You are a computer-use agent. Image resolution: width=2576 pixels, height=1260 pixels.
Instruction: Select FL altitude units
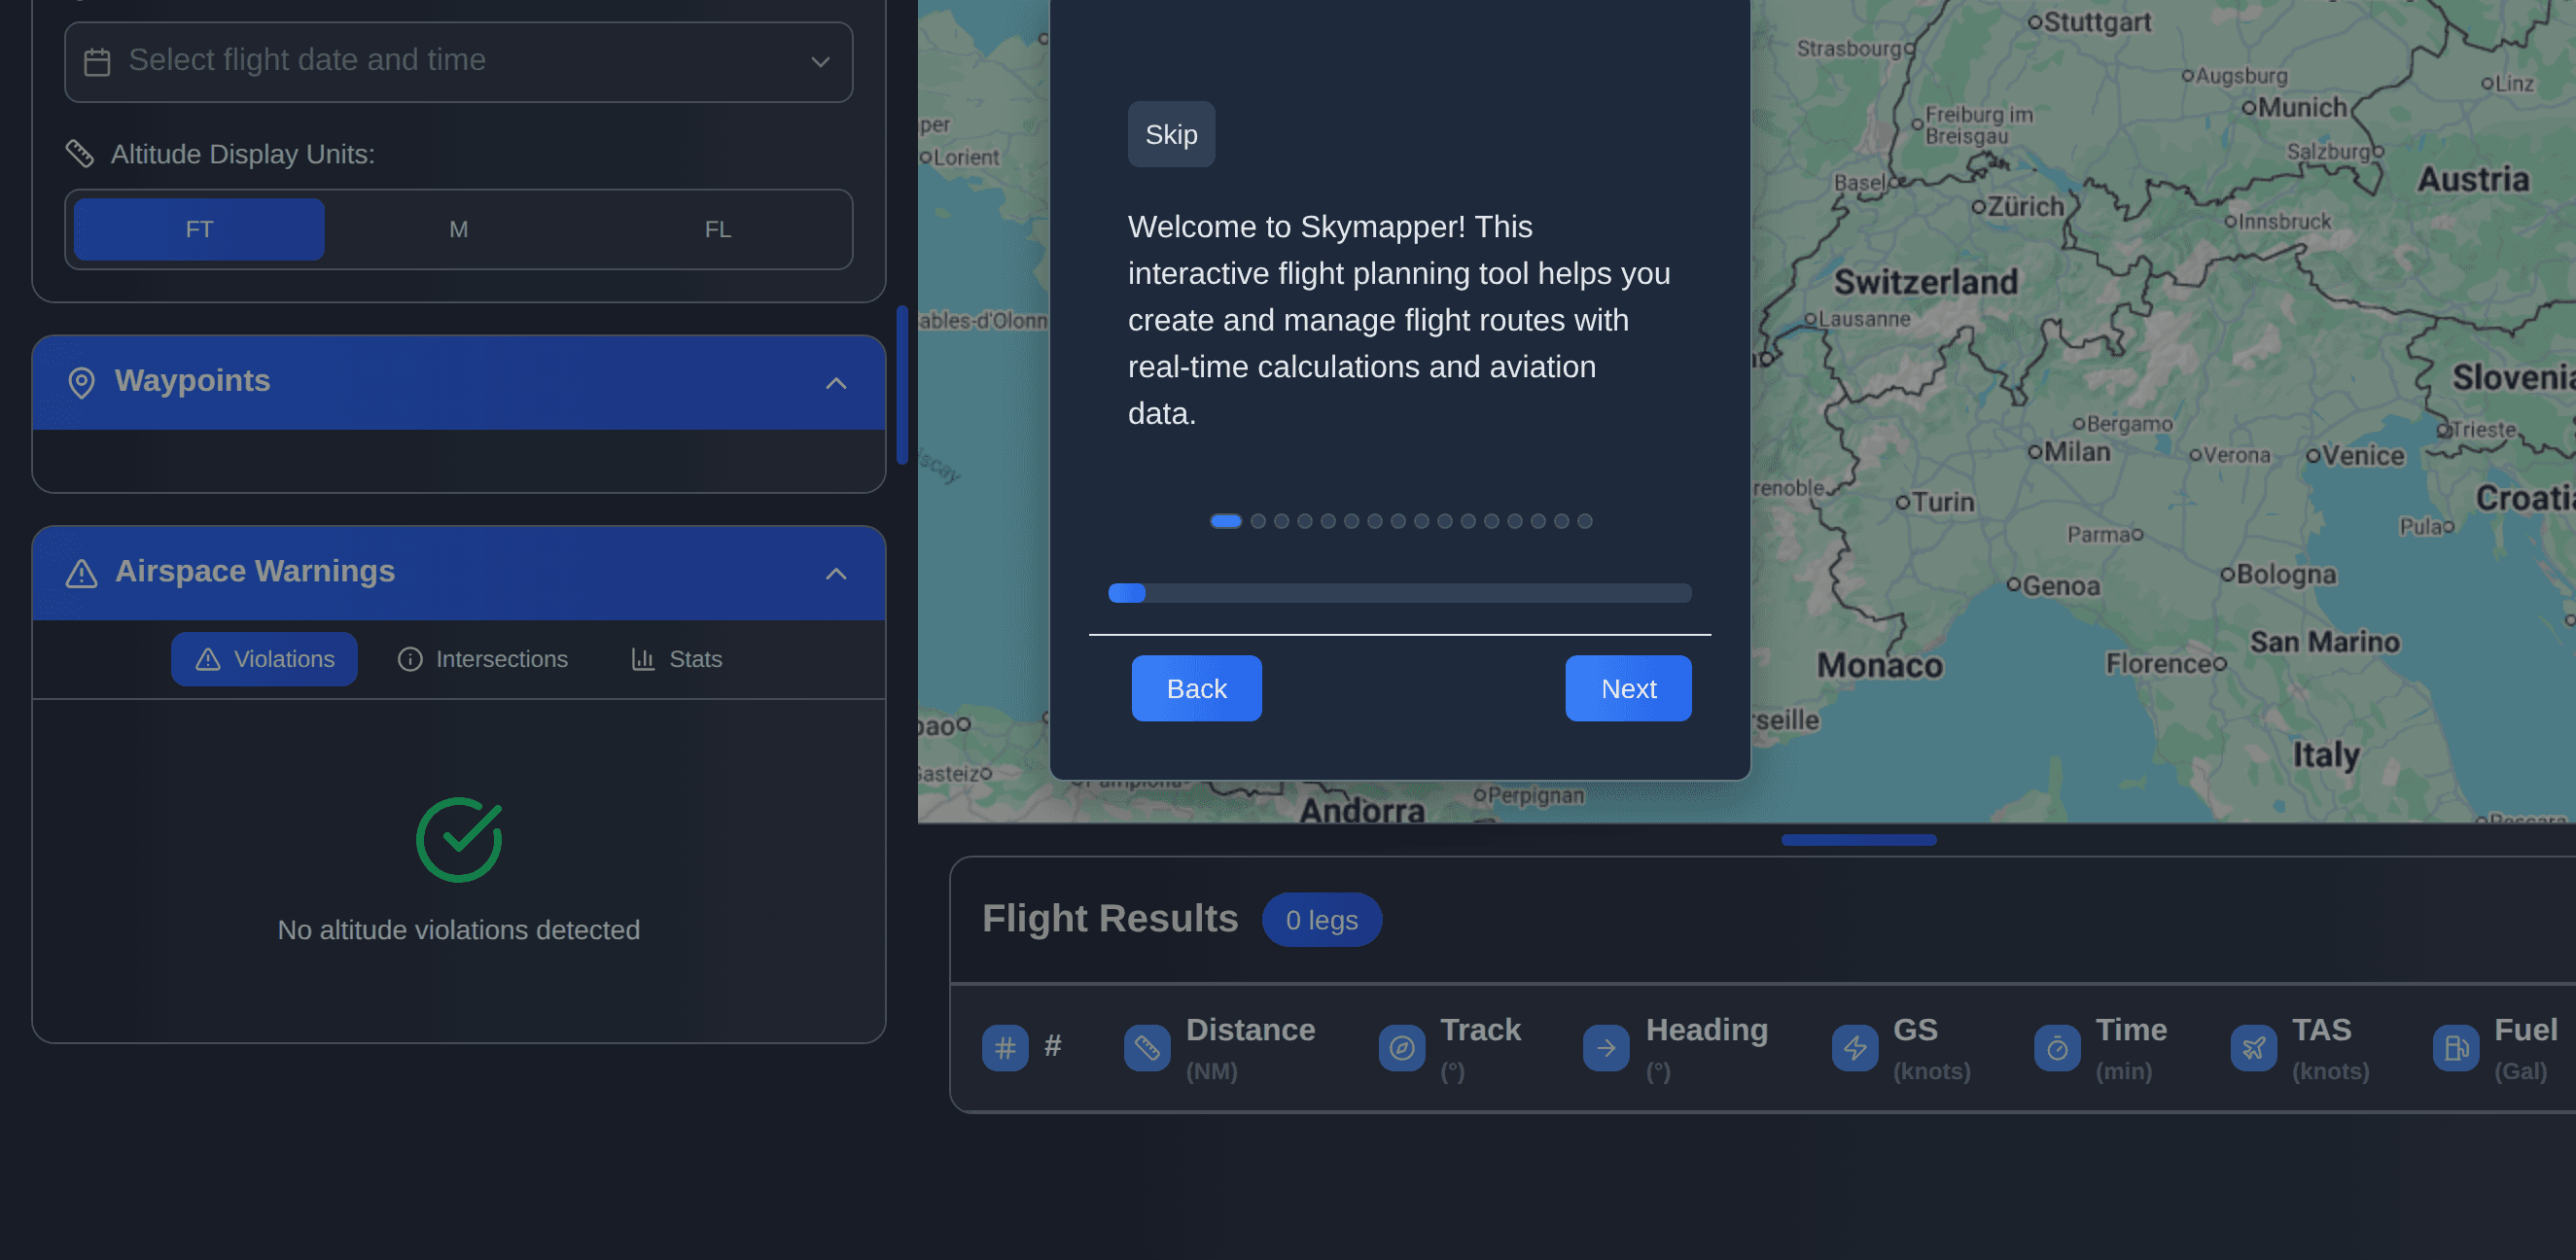pyautogui.click(x=718, y=229)
